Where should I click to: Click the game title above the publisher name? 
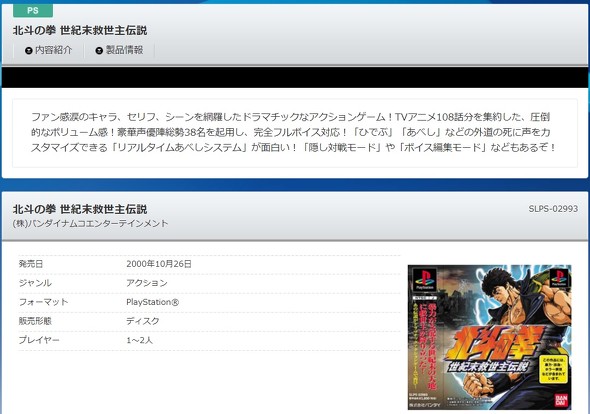(80, 209)
